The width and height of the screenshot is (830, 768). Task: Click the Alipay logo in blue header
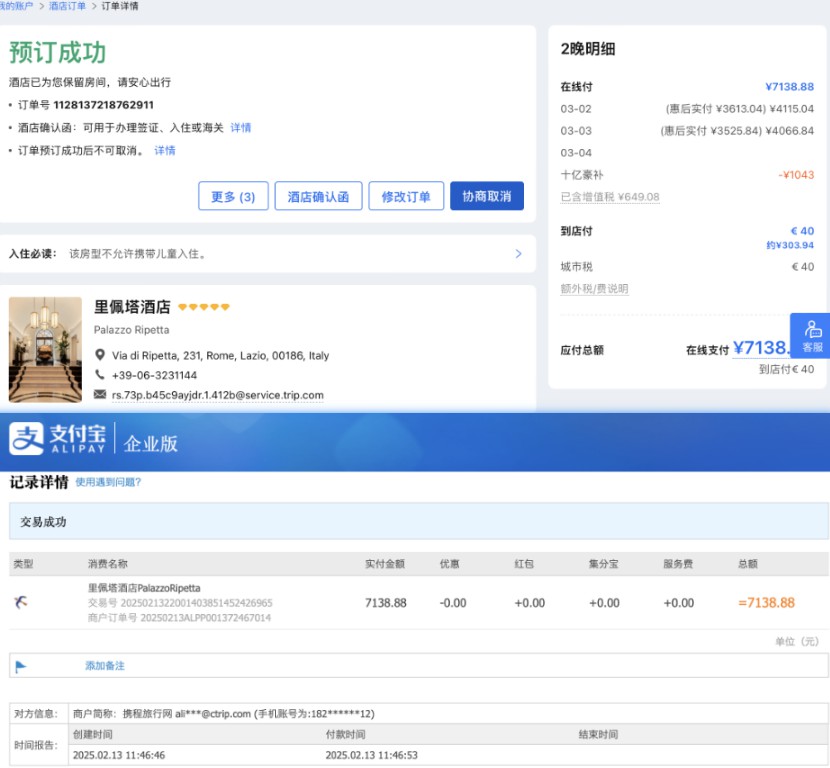pyautogui.click(x=57, y=440)
